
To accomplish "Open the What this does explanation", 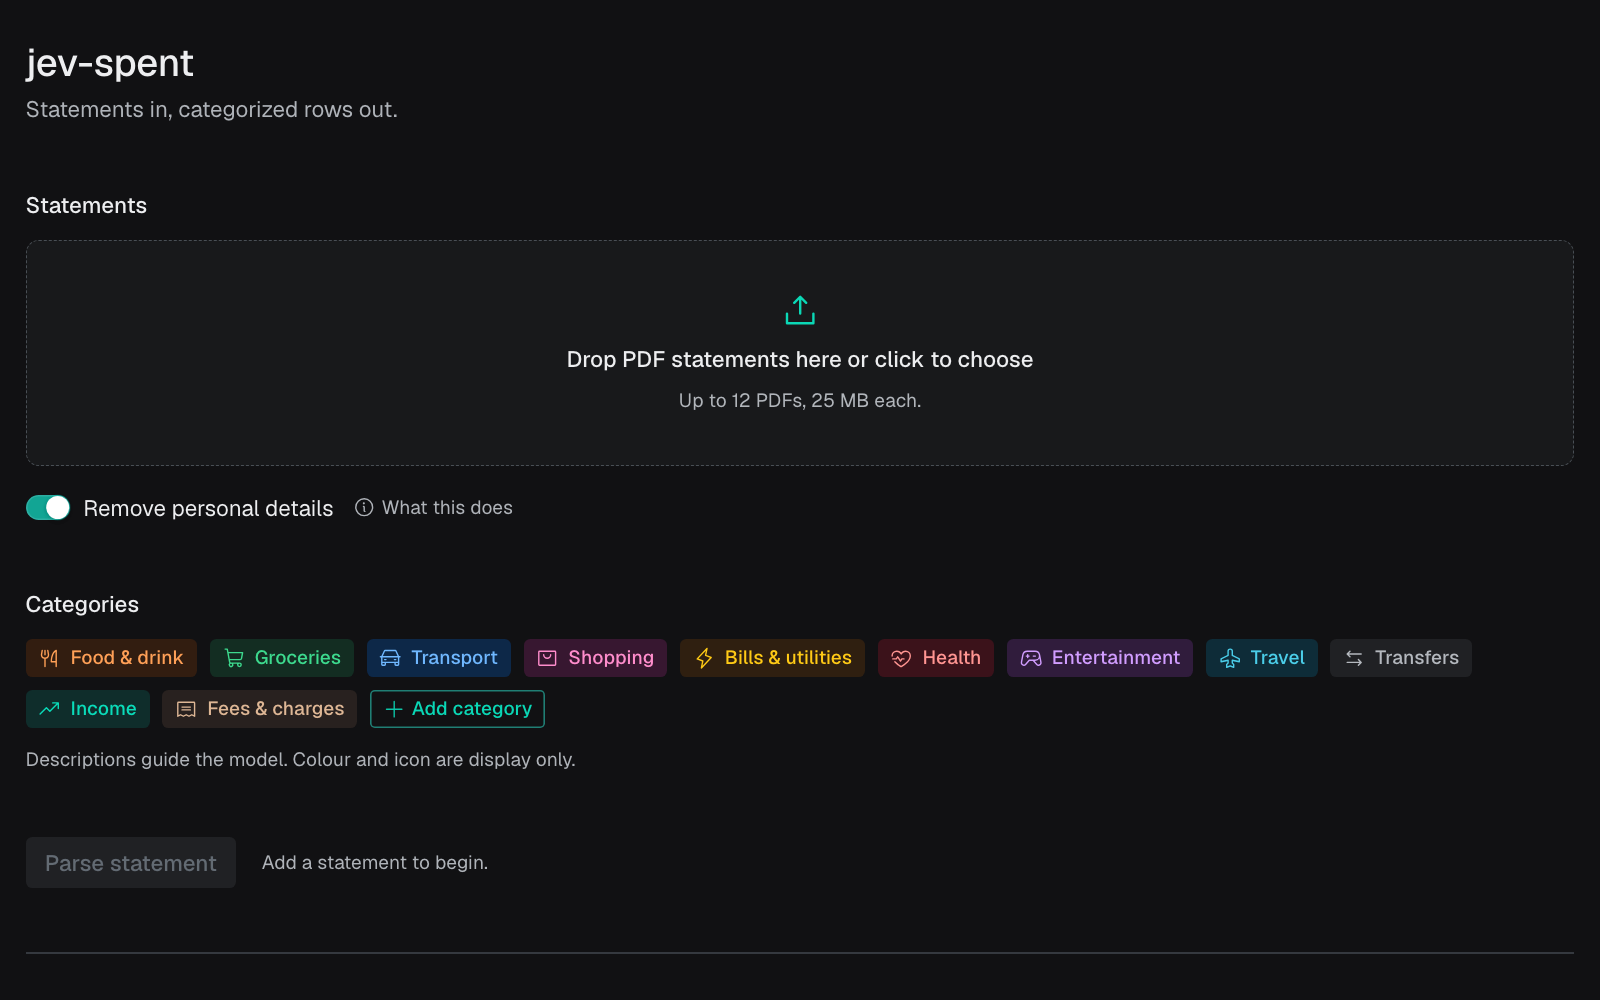I will point(447,508).
